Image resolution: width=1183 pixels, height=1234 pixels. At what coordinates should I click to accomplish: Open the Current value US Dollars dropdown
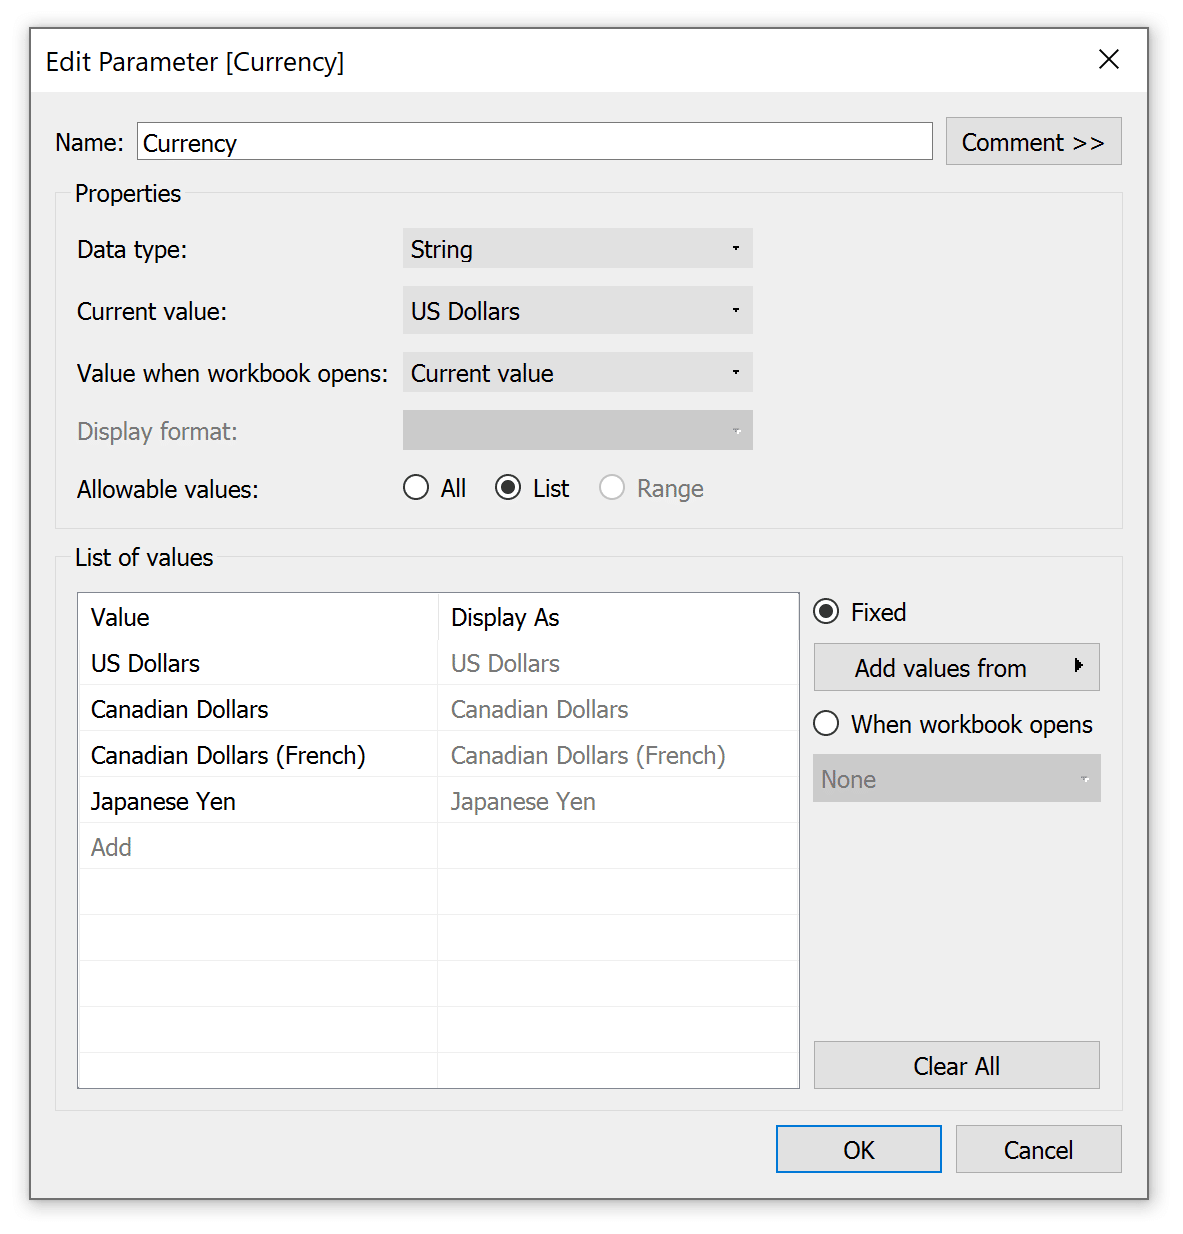[x=577, y=311]
